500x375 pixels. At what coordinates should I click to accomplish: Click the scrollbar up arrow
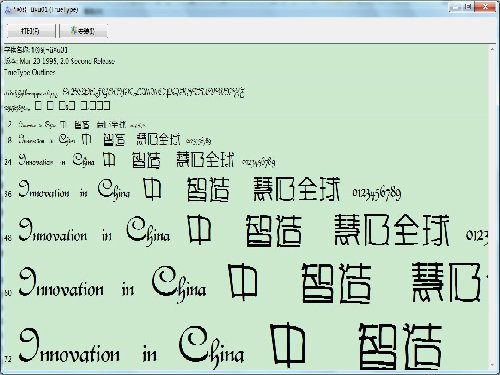click(x=492, y=49)
